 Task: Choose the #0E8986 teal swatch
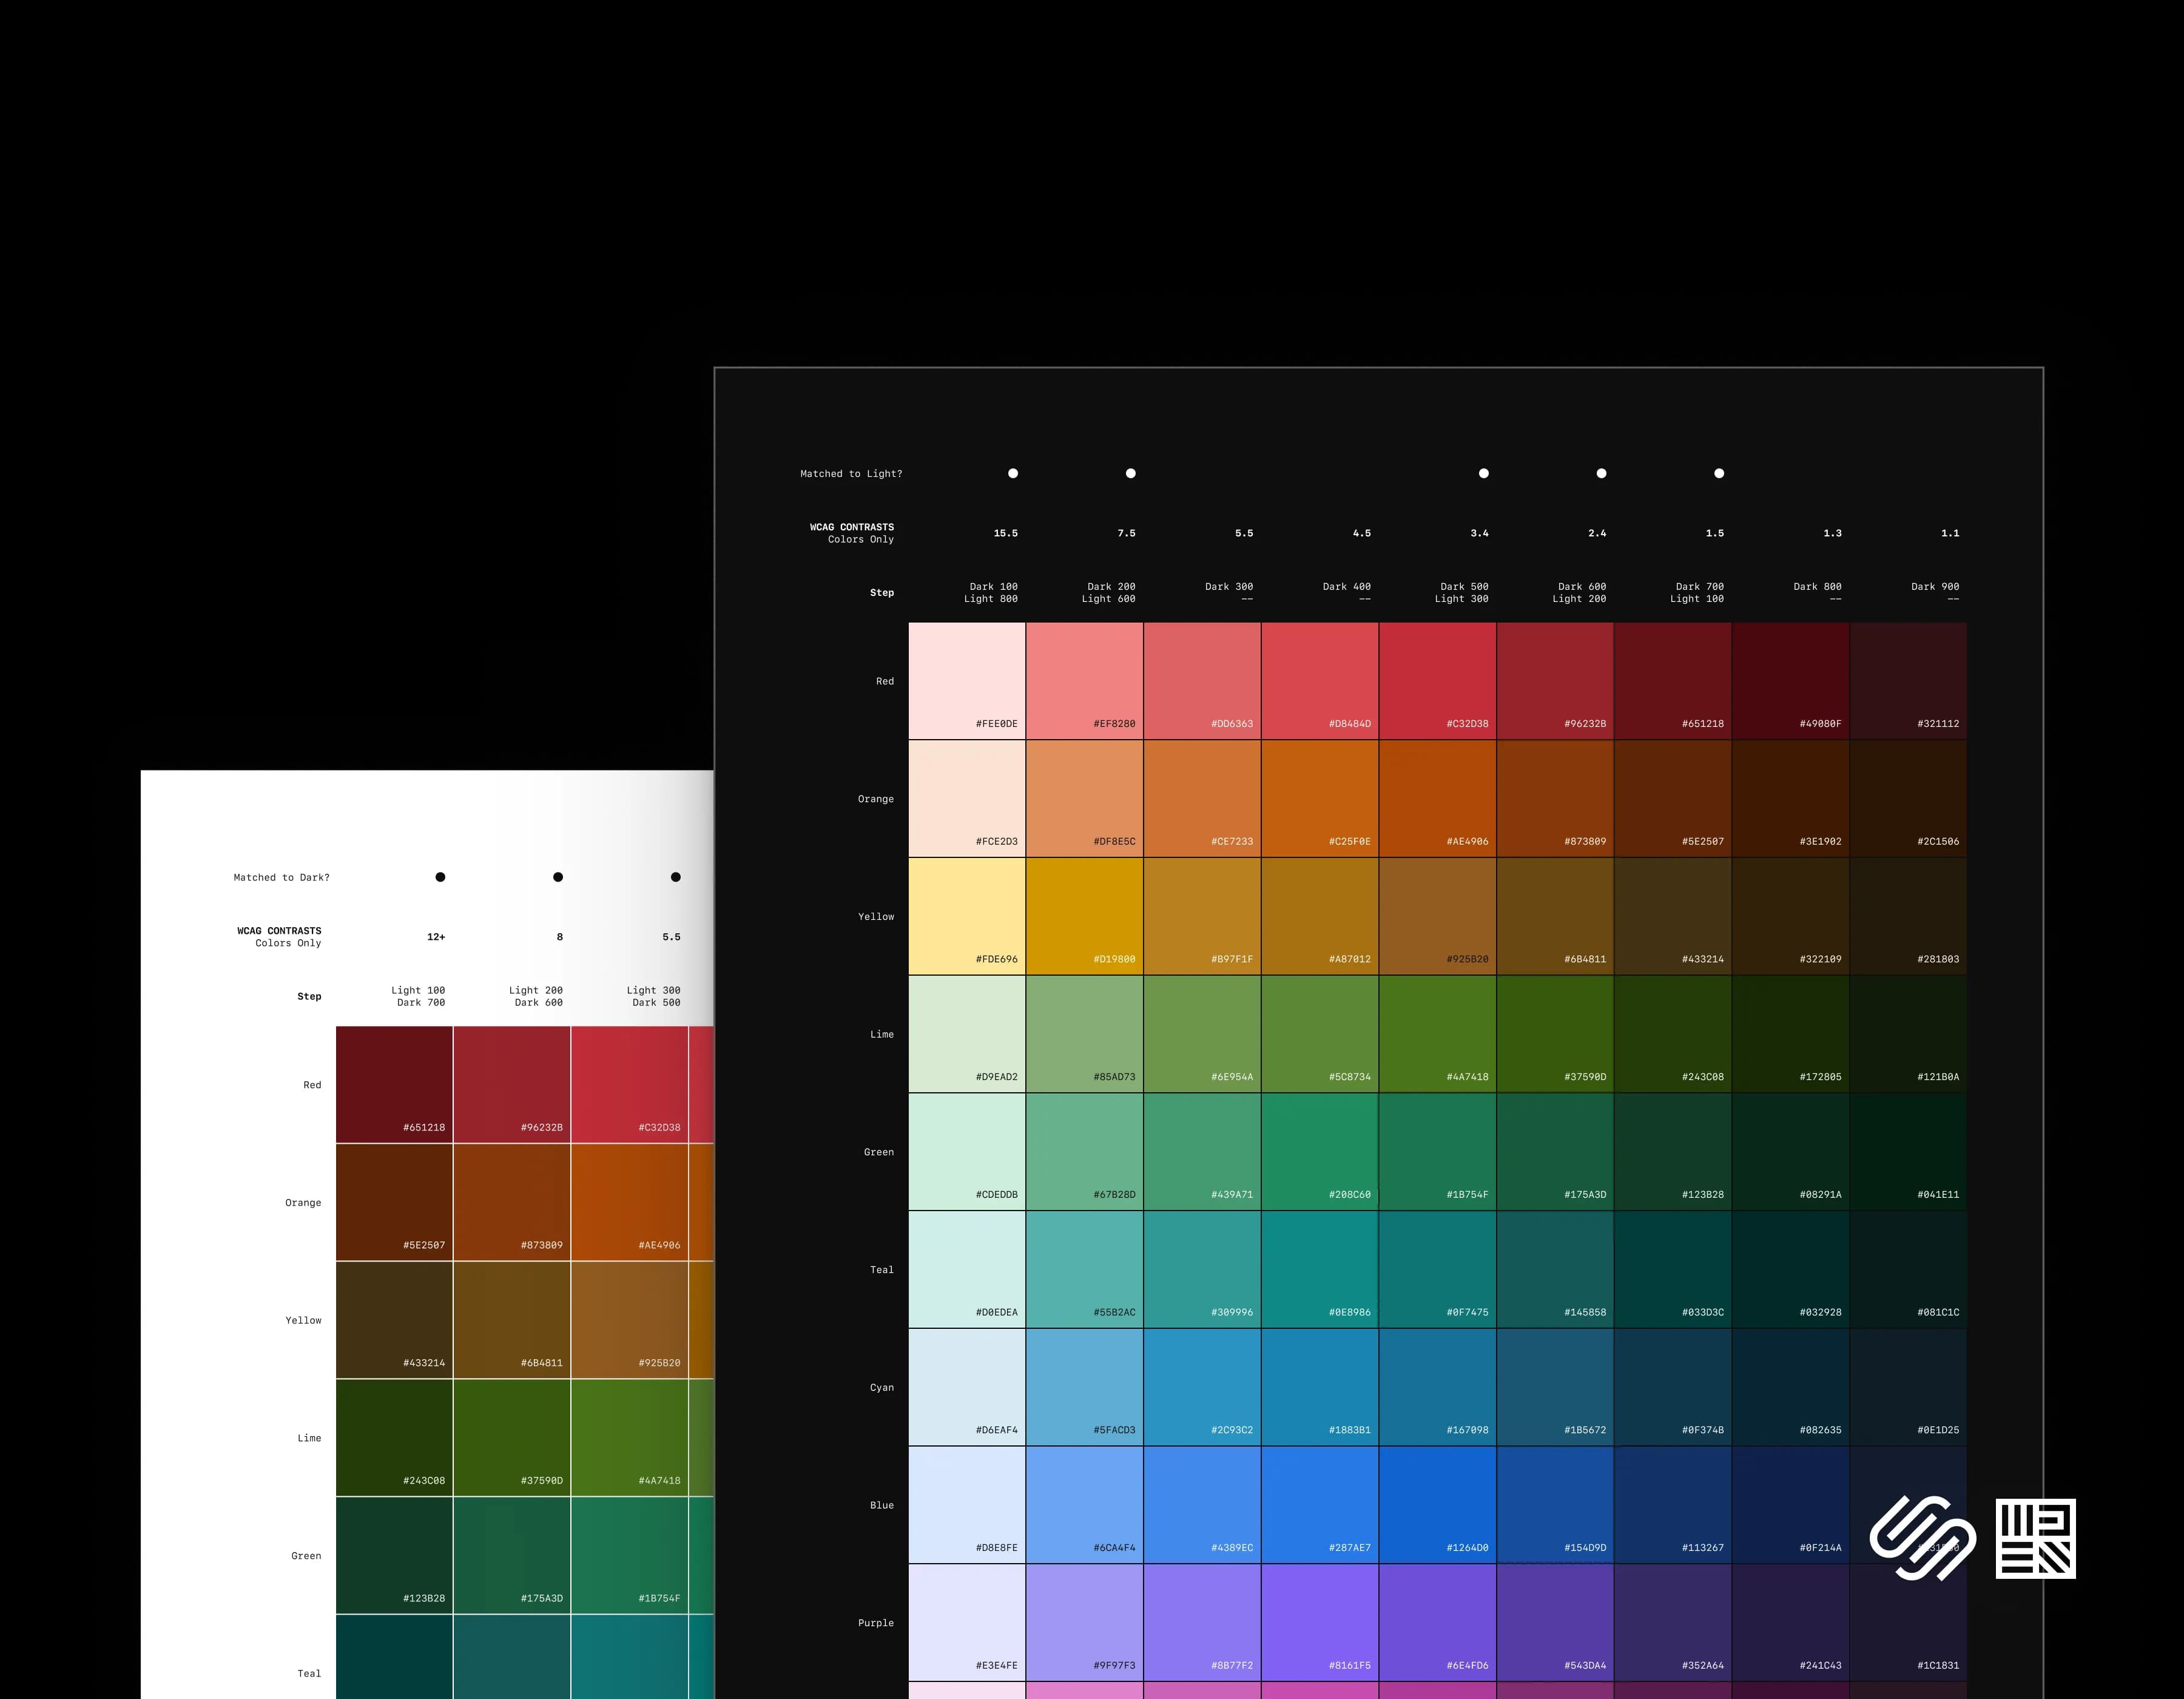point(1320,1270)
